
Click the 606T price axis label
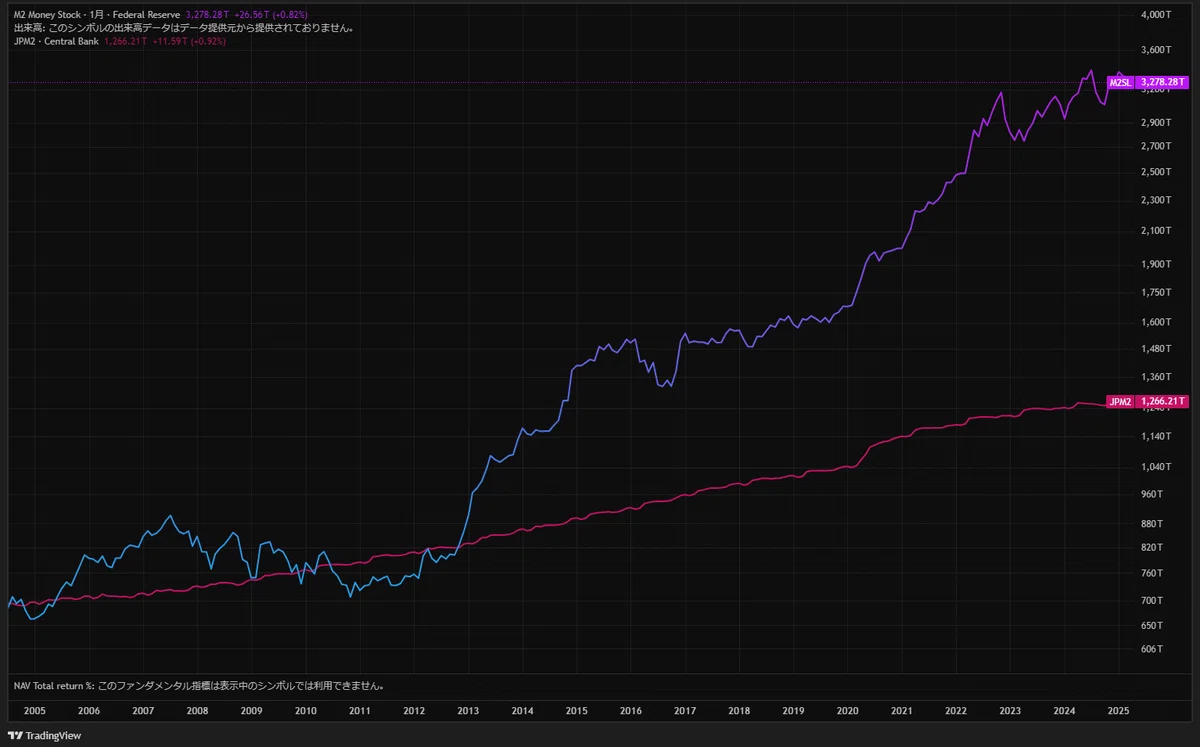click(x=1152, y=650)
